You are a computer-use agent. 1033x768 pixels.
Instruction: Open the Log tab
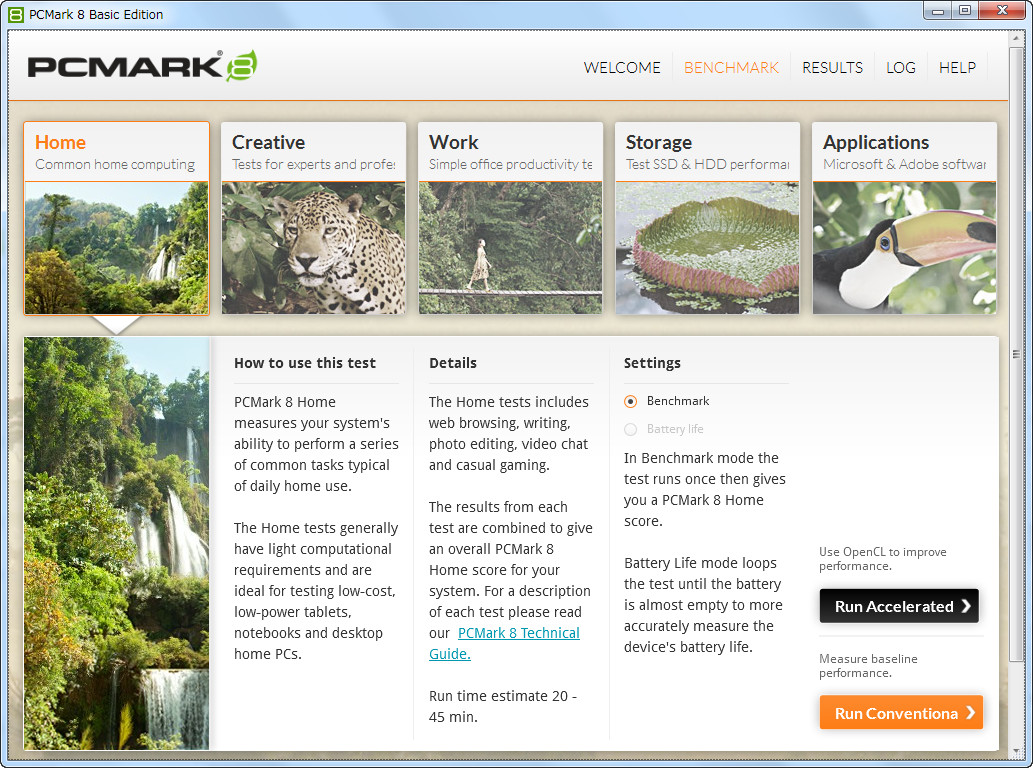(901, 67)
